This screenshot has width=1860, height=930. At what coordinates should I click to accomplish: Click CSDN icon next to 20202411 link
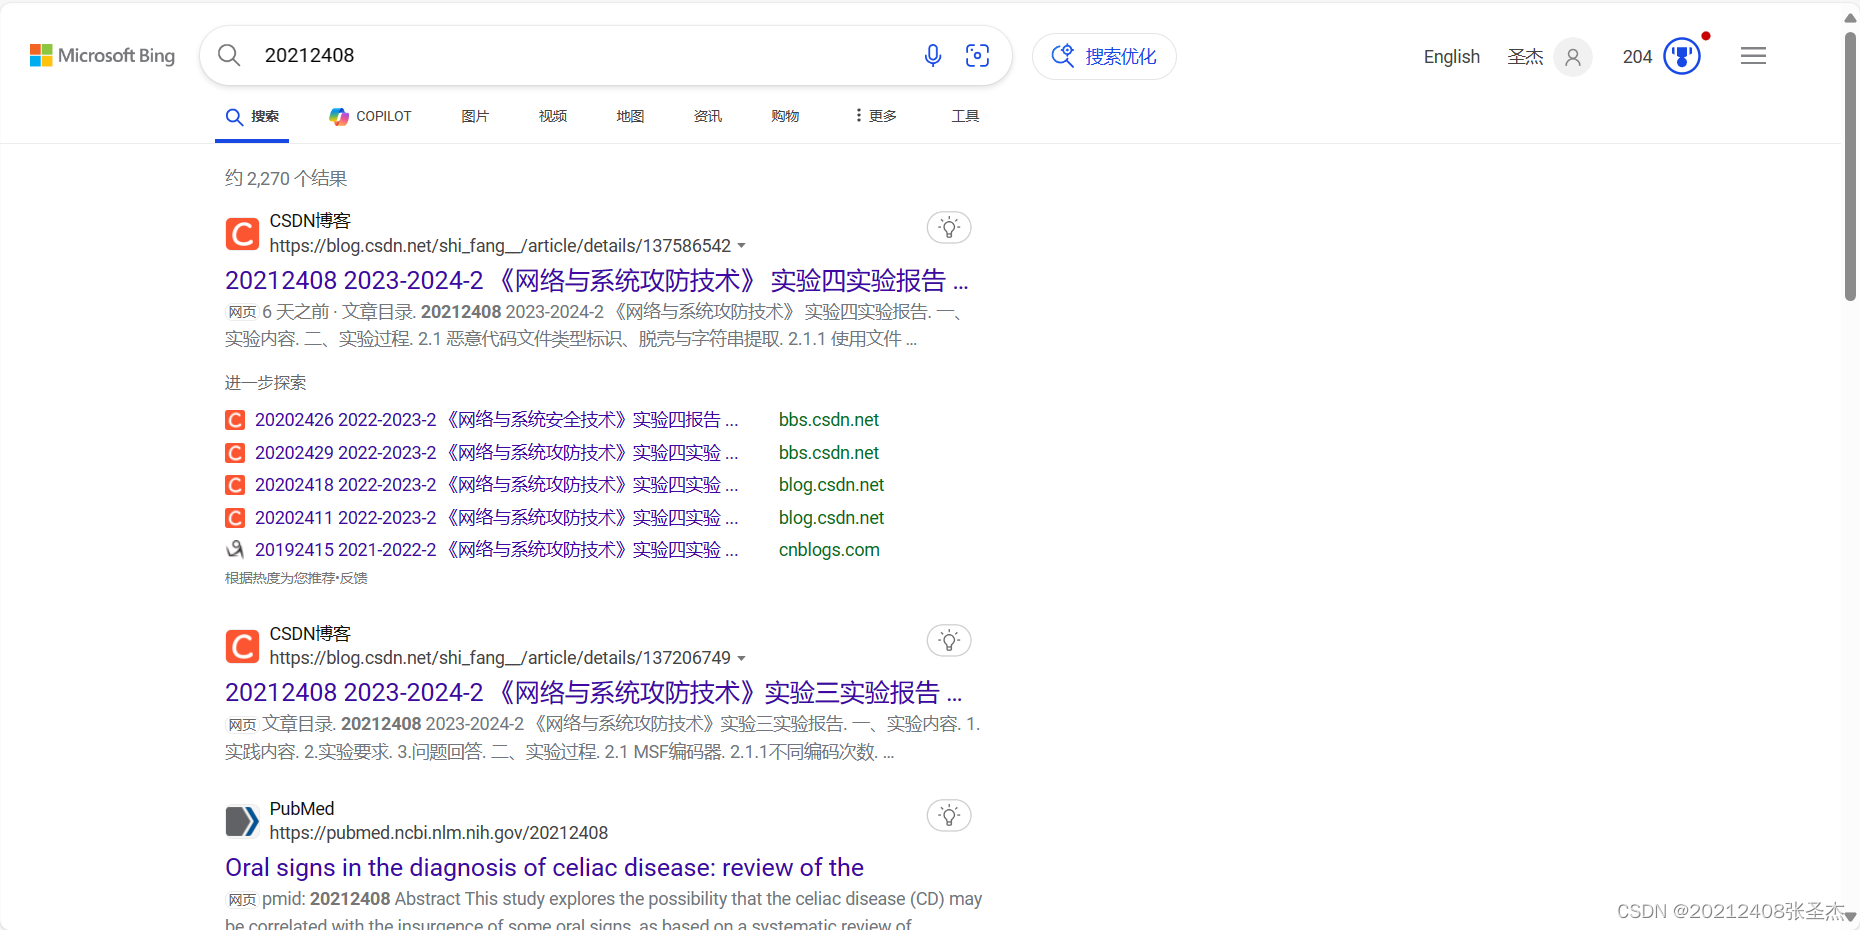click(235, 518)
